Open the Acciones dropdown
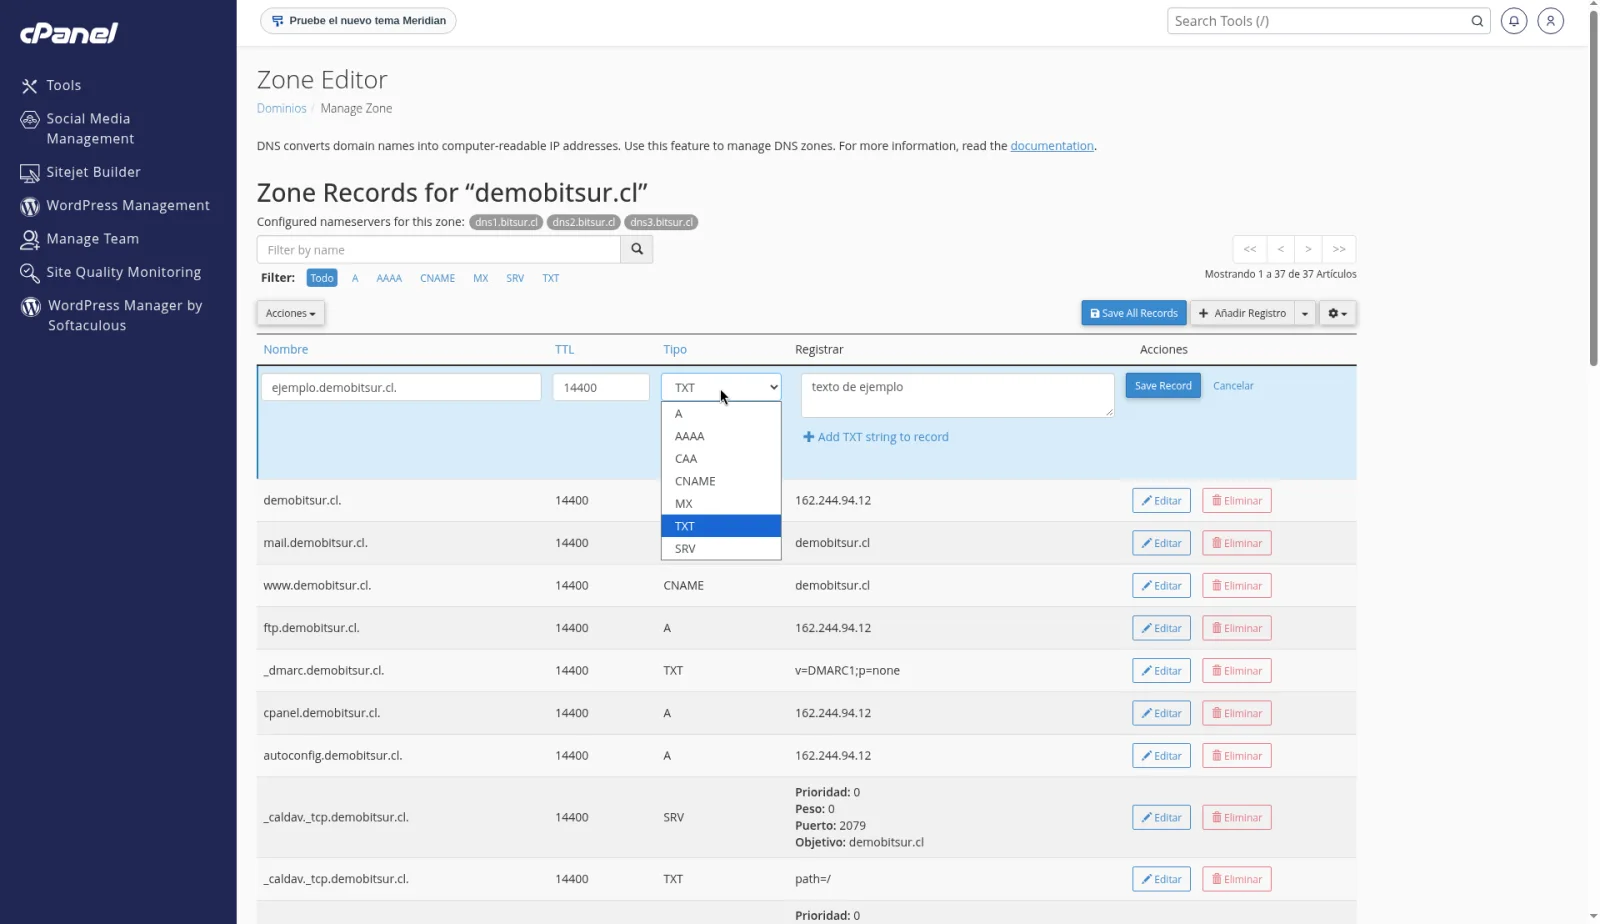This screenshot has width=1600, height=924. (x=291, y=313)
